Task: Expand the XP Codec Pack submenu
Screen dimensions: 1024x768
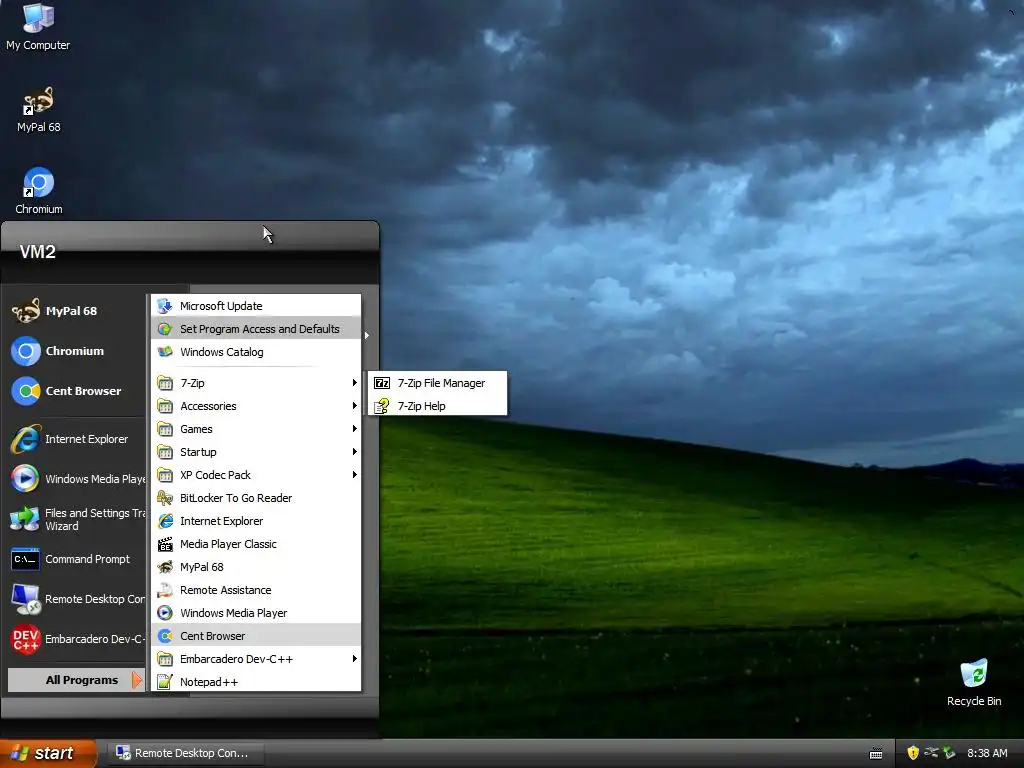Action: click(x=256, y=475)
